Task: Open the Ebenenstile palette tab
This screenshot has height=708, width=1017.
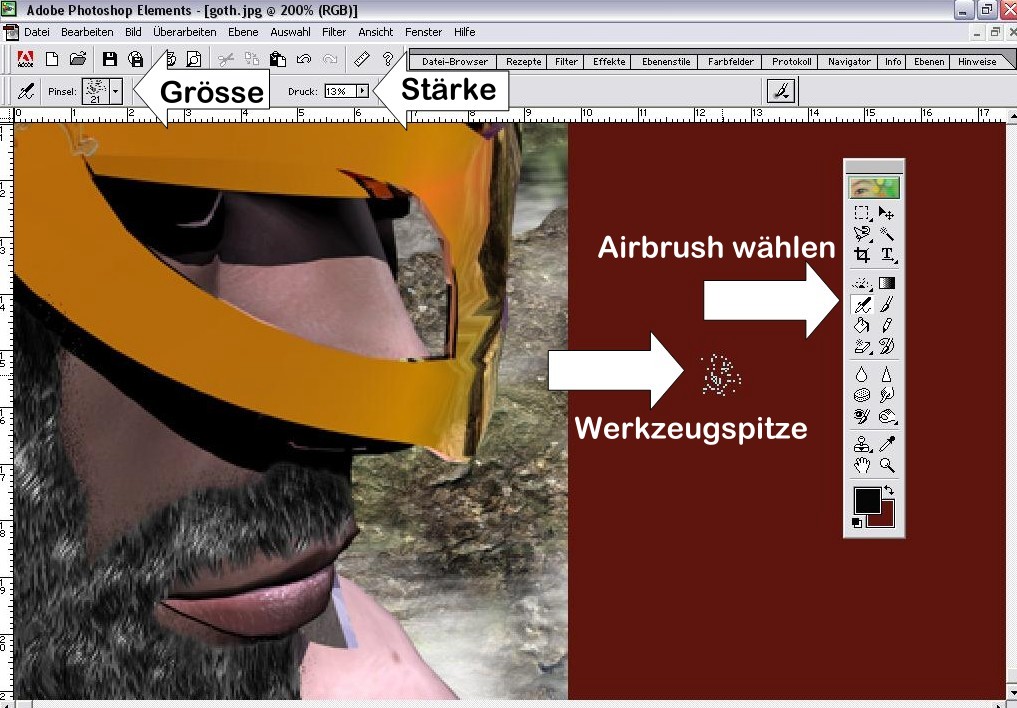Action: click(x=666, y=62)
